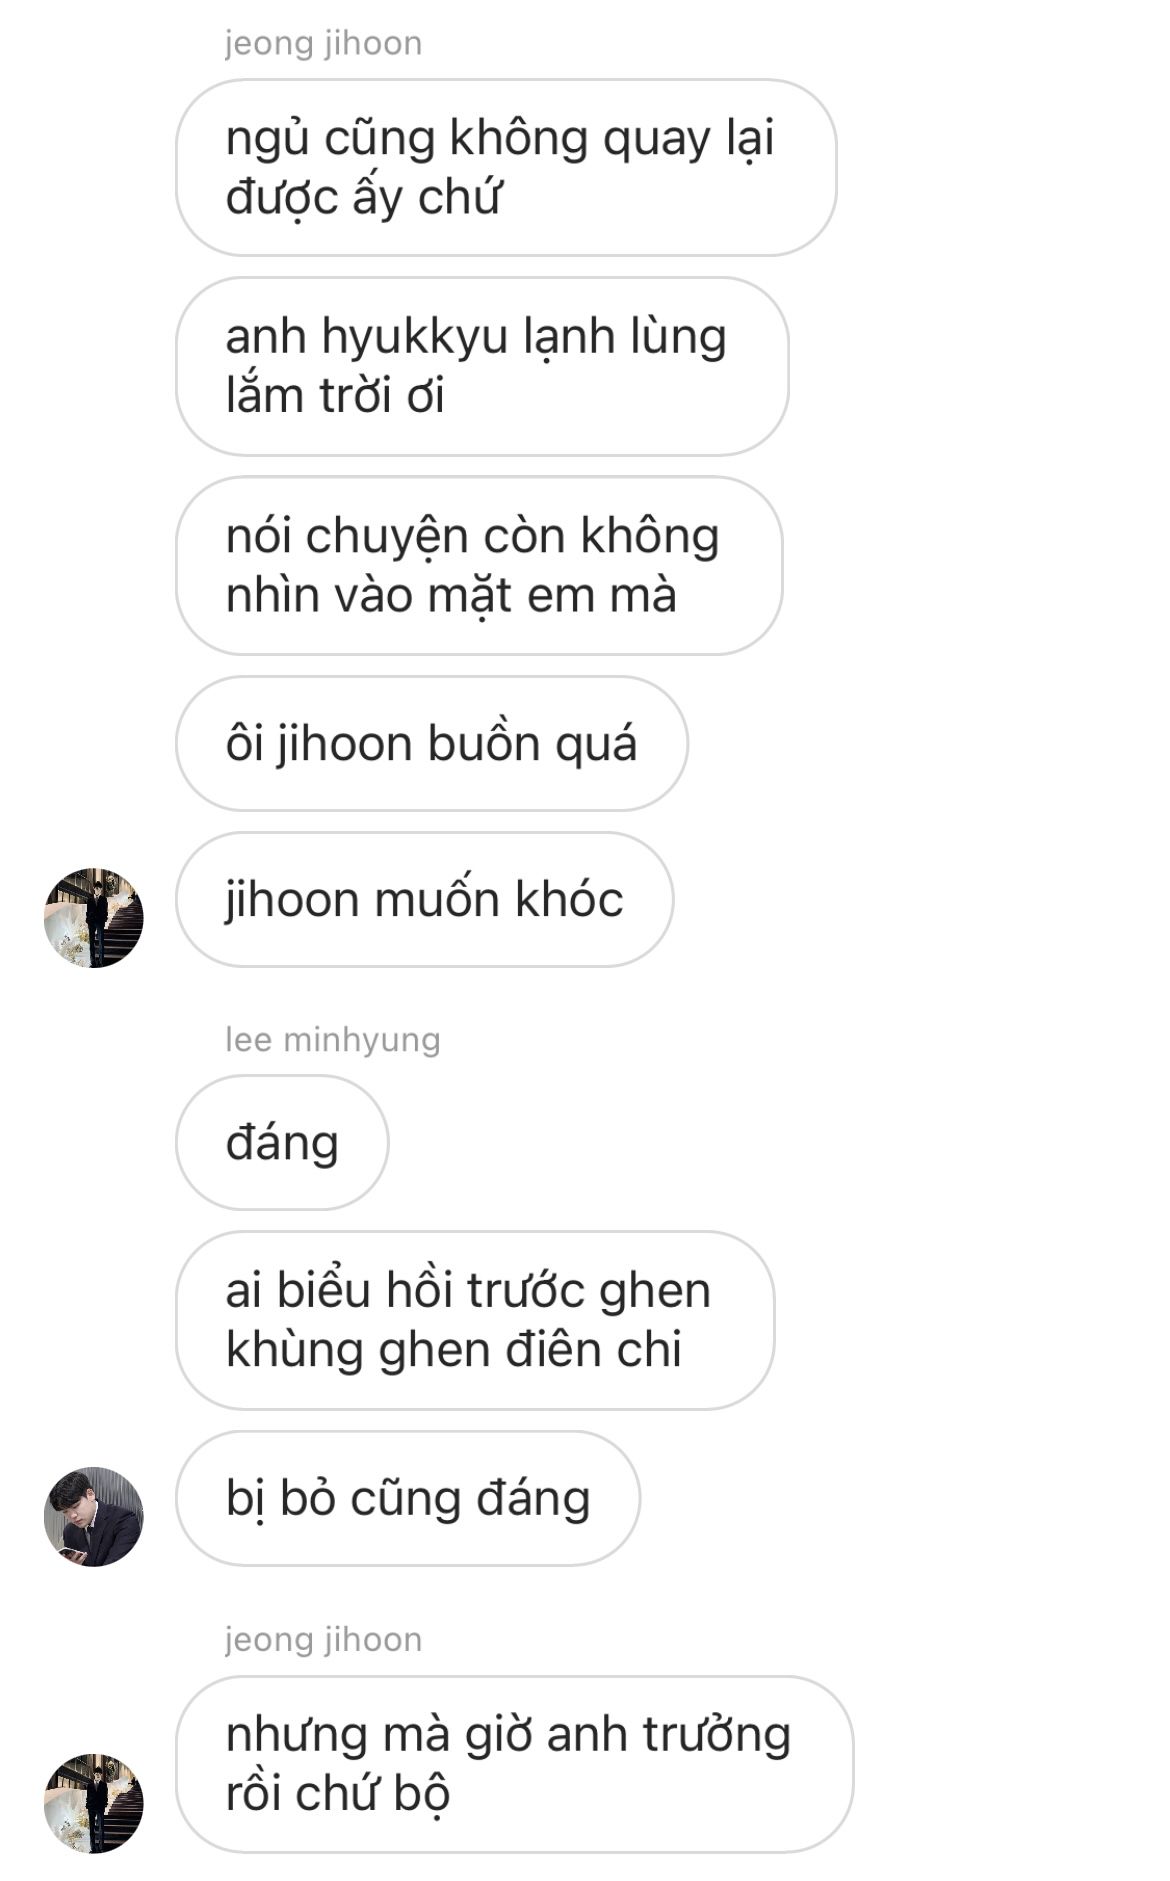Viewport: 1170px width, 1881px height.
Task: Tap the words 'nhìn vào mặt em mà'
Action: (451, 596)
